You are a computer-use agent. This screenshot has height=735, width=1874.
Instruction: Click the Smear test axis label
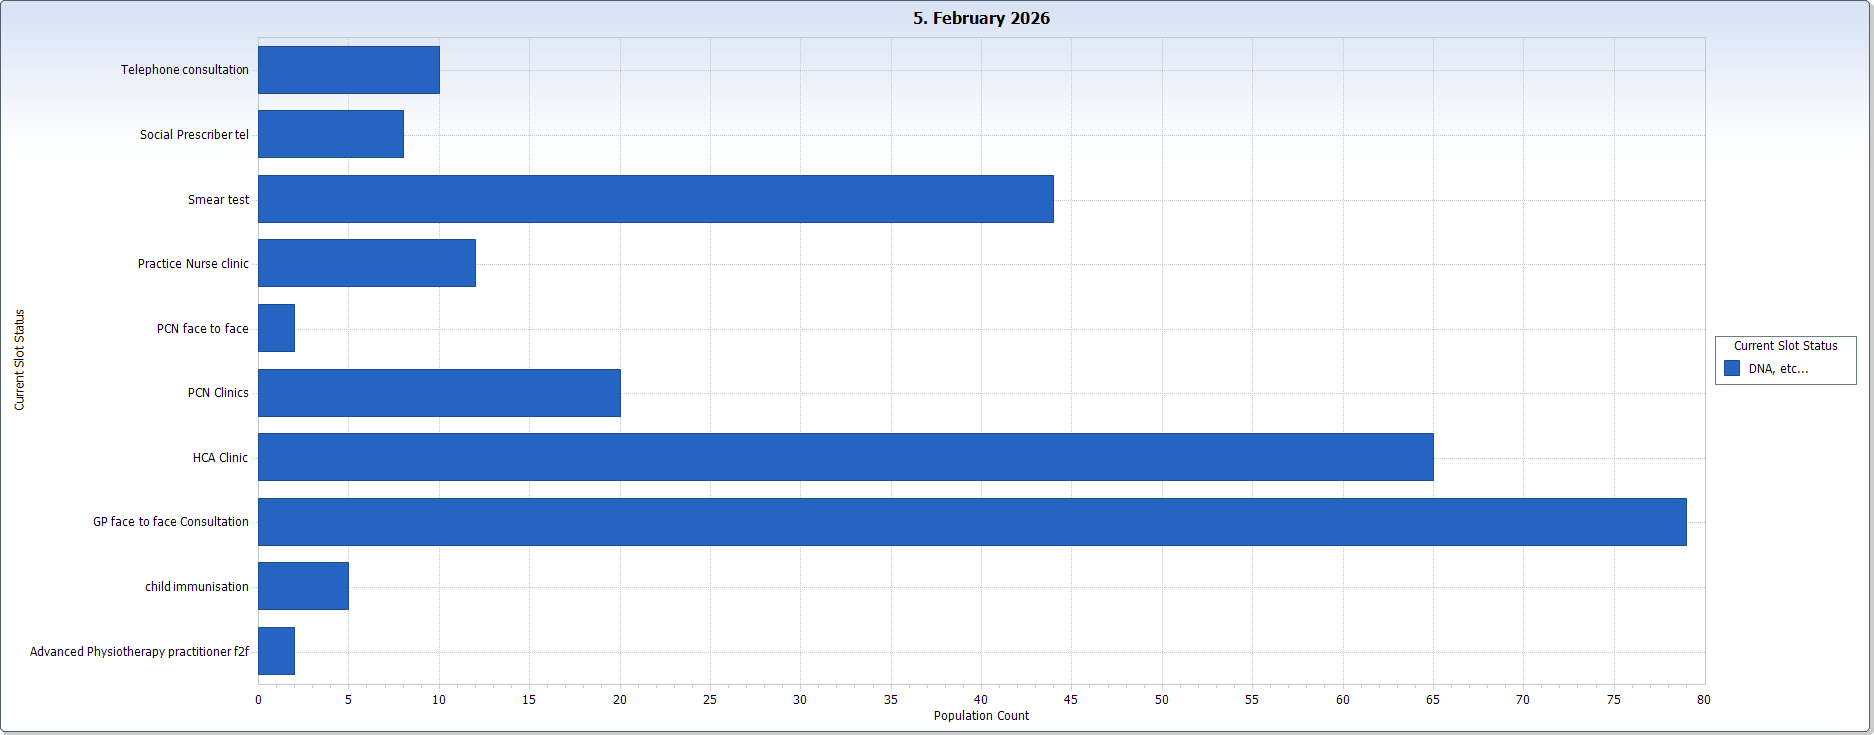click(218, 200)
